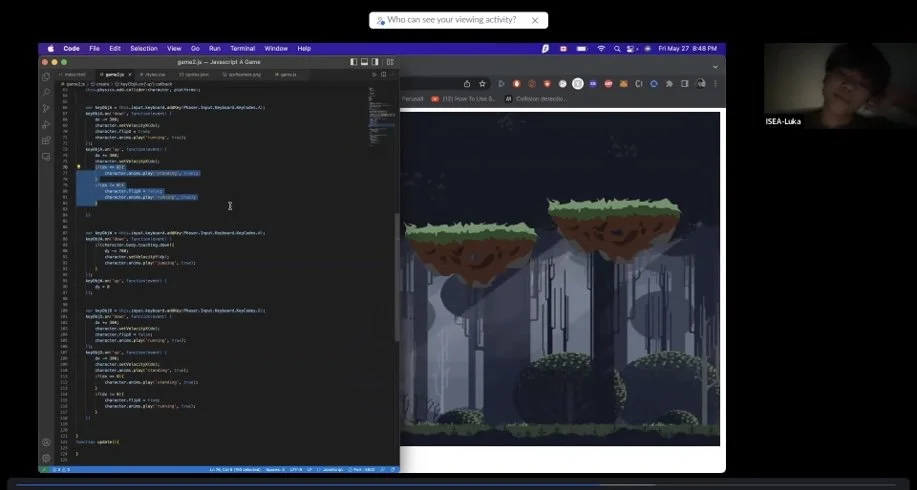The width and height of the screenshot is (917, 490).
Task: Click the Spaces indentation status item
Action: pos(275,470)
